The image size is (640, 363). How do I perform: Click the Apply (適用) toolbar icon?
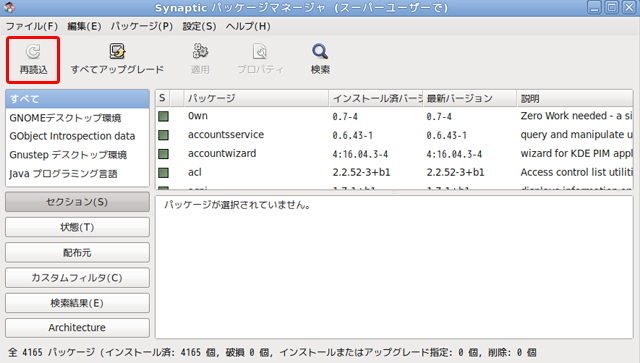click(x=200, y=51)
